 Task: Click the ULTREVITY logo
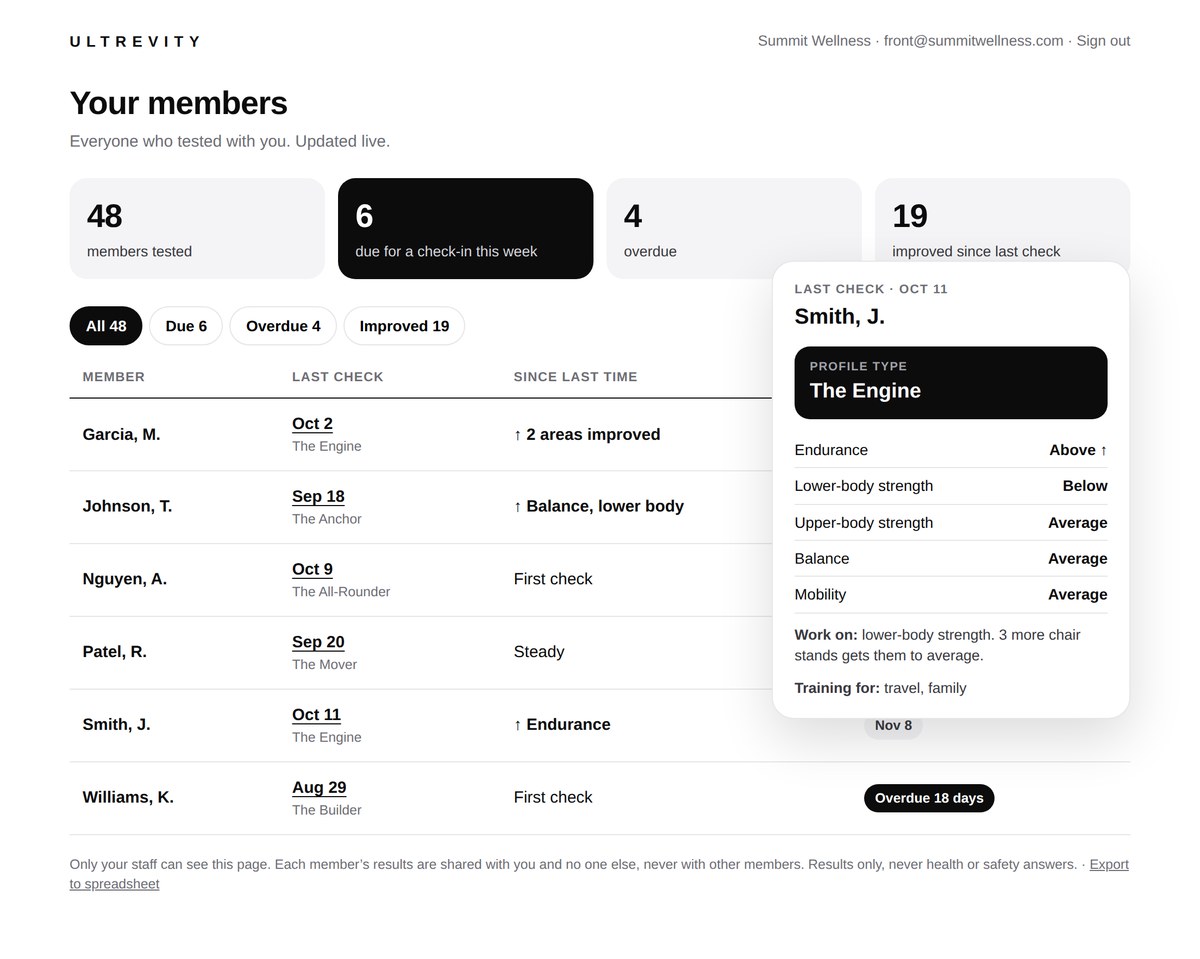[135, 41]
